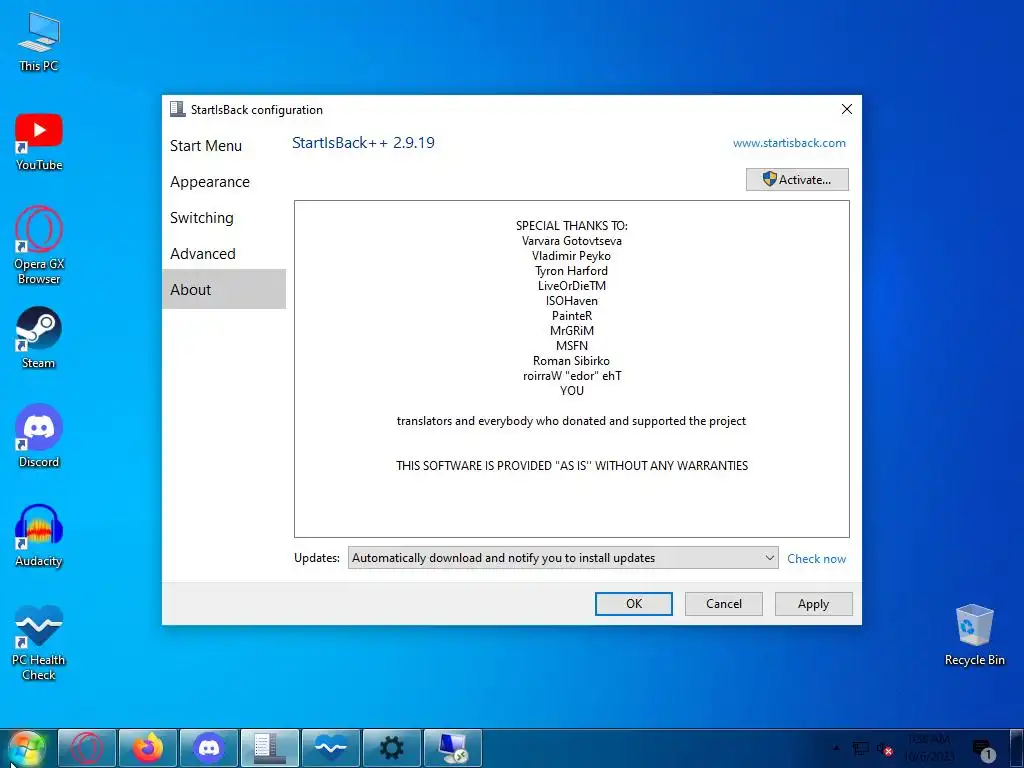Click the name 'Varvara Gotovtseva'

point(571,240)
